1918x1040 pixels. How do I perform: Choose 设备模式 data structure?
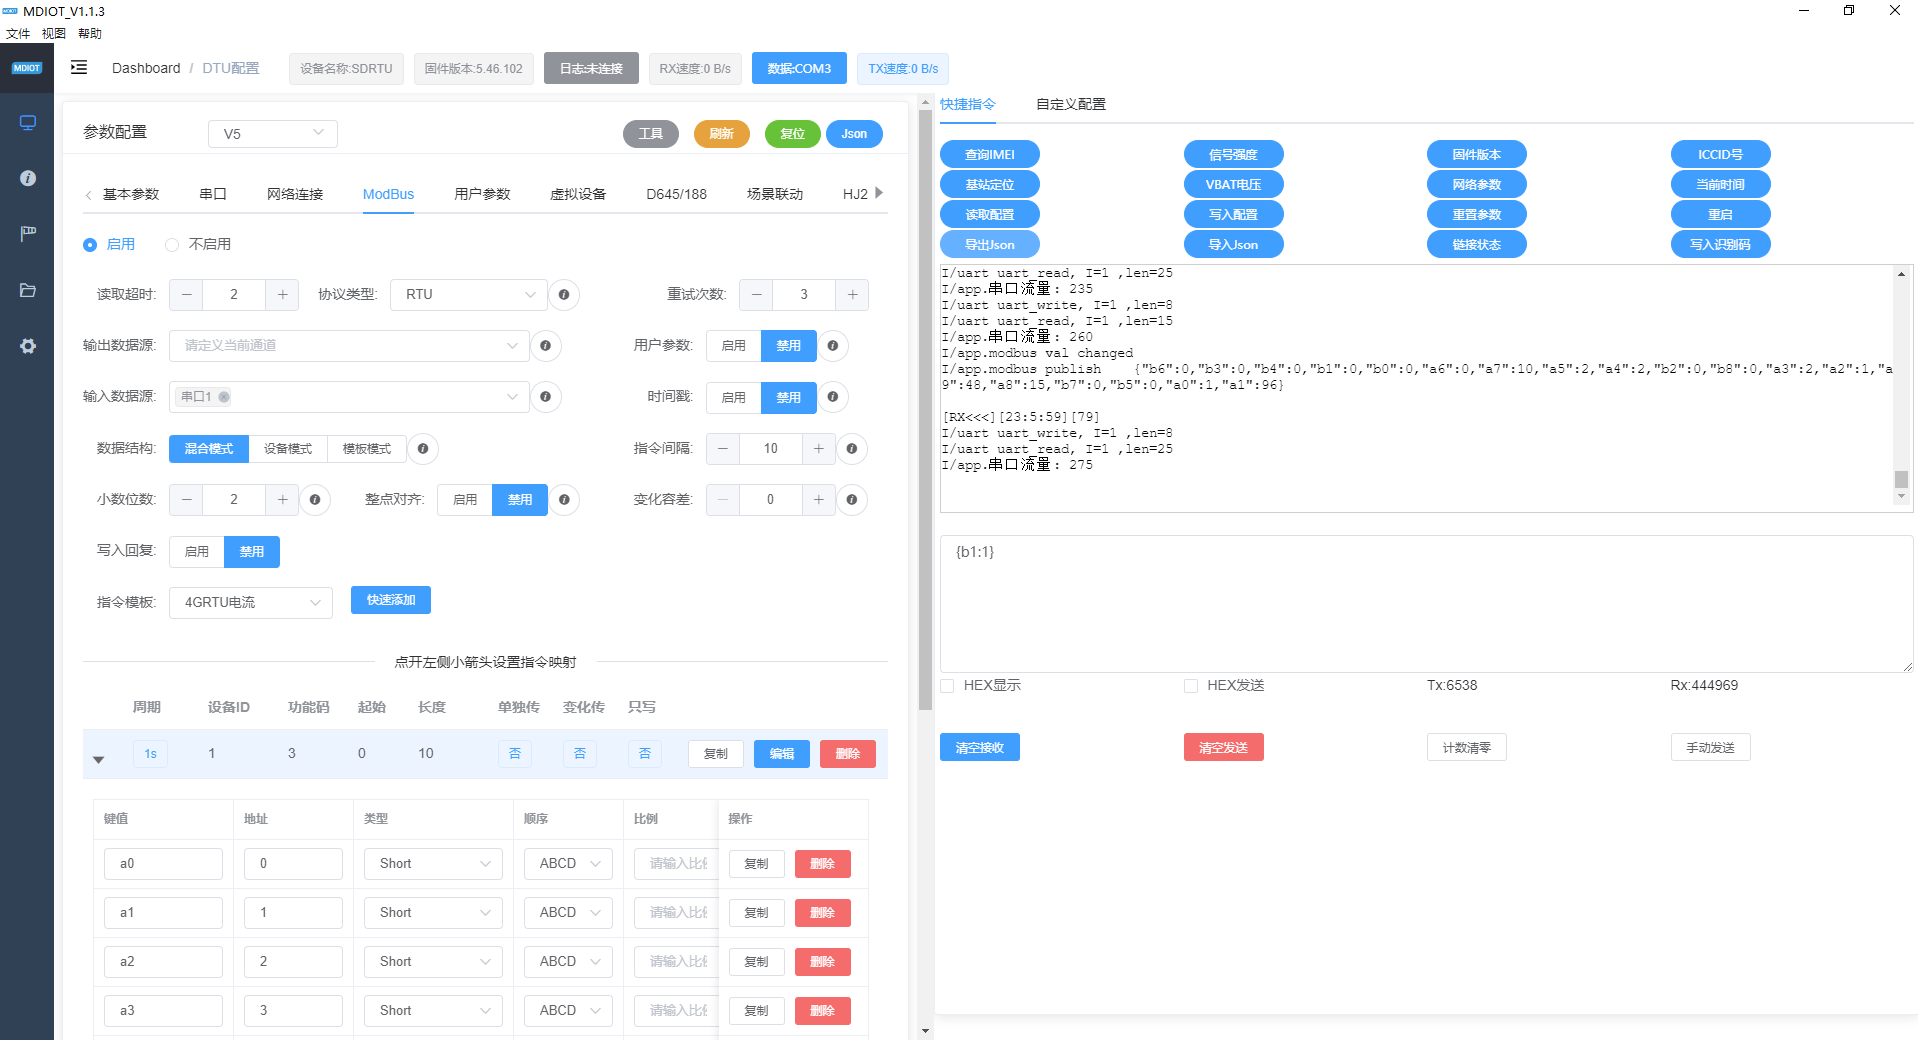288,449
